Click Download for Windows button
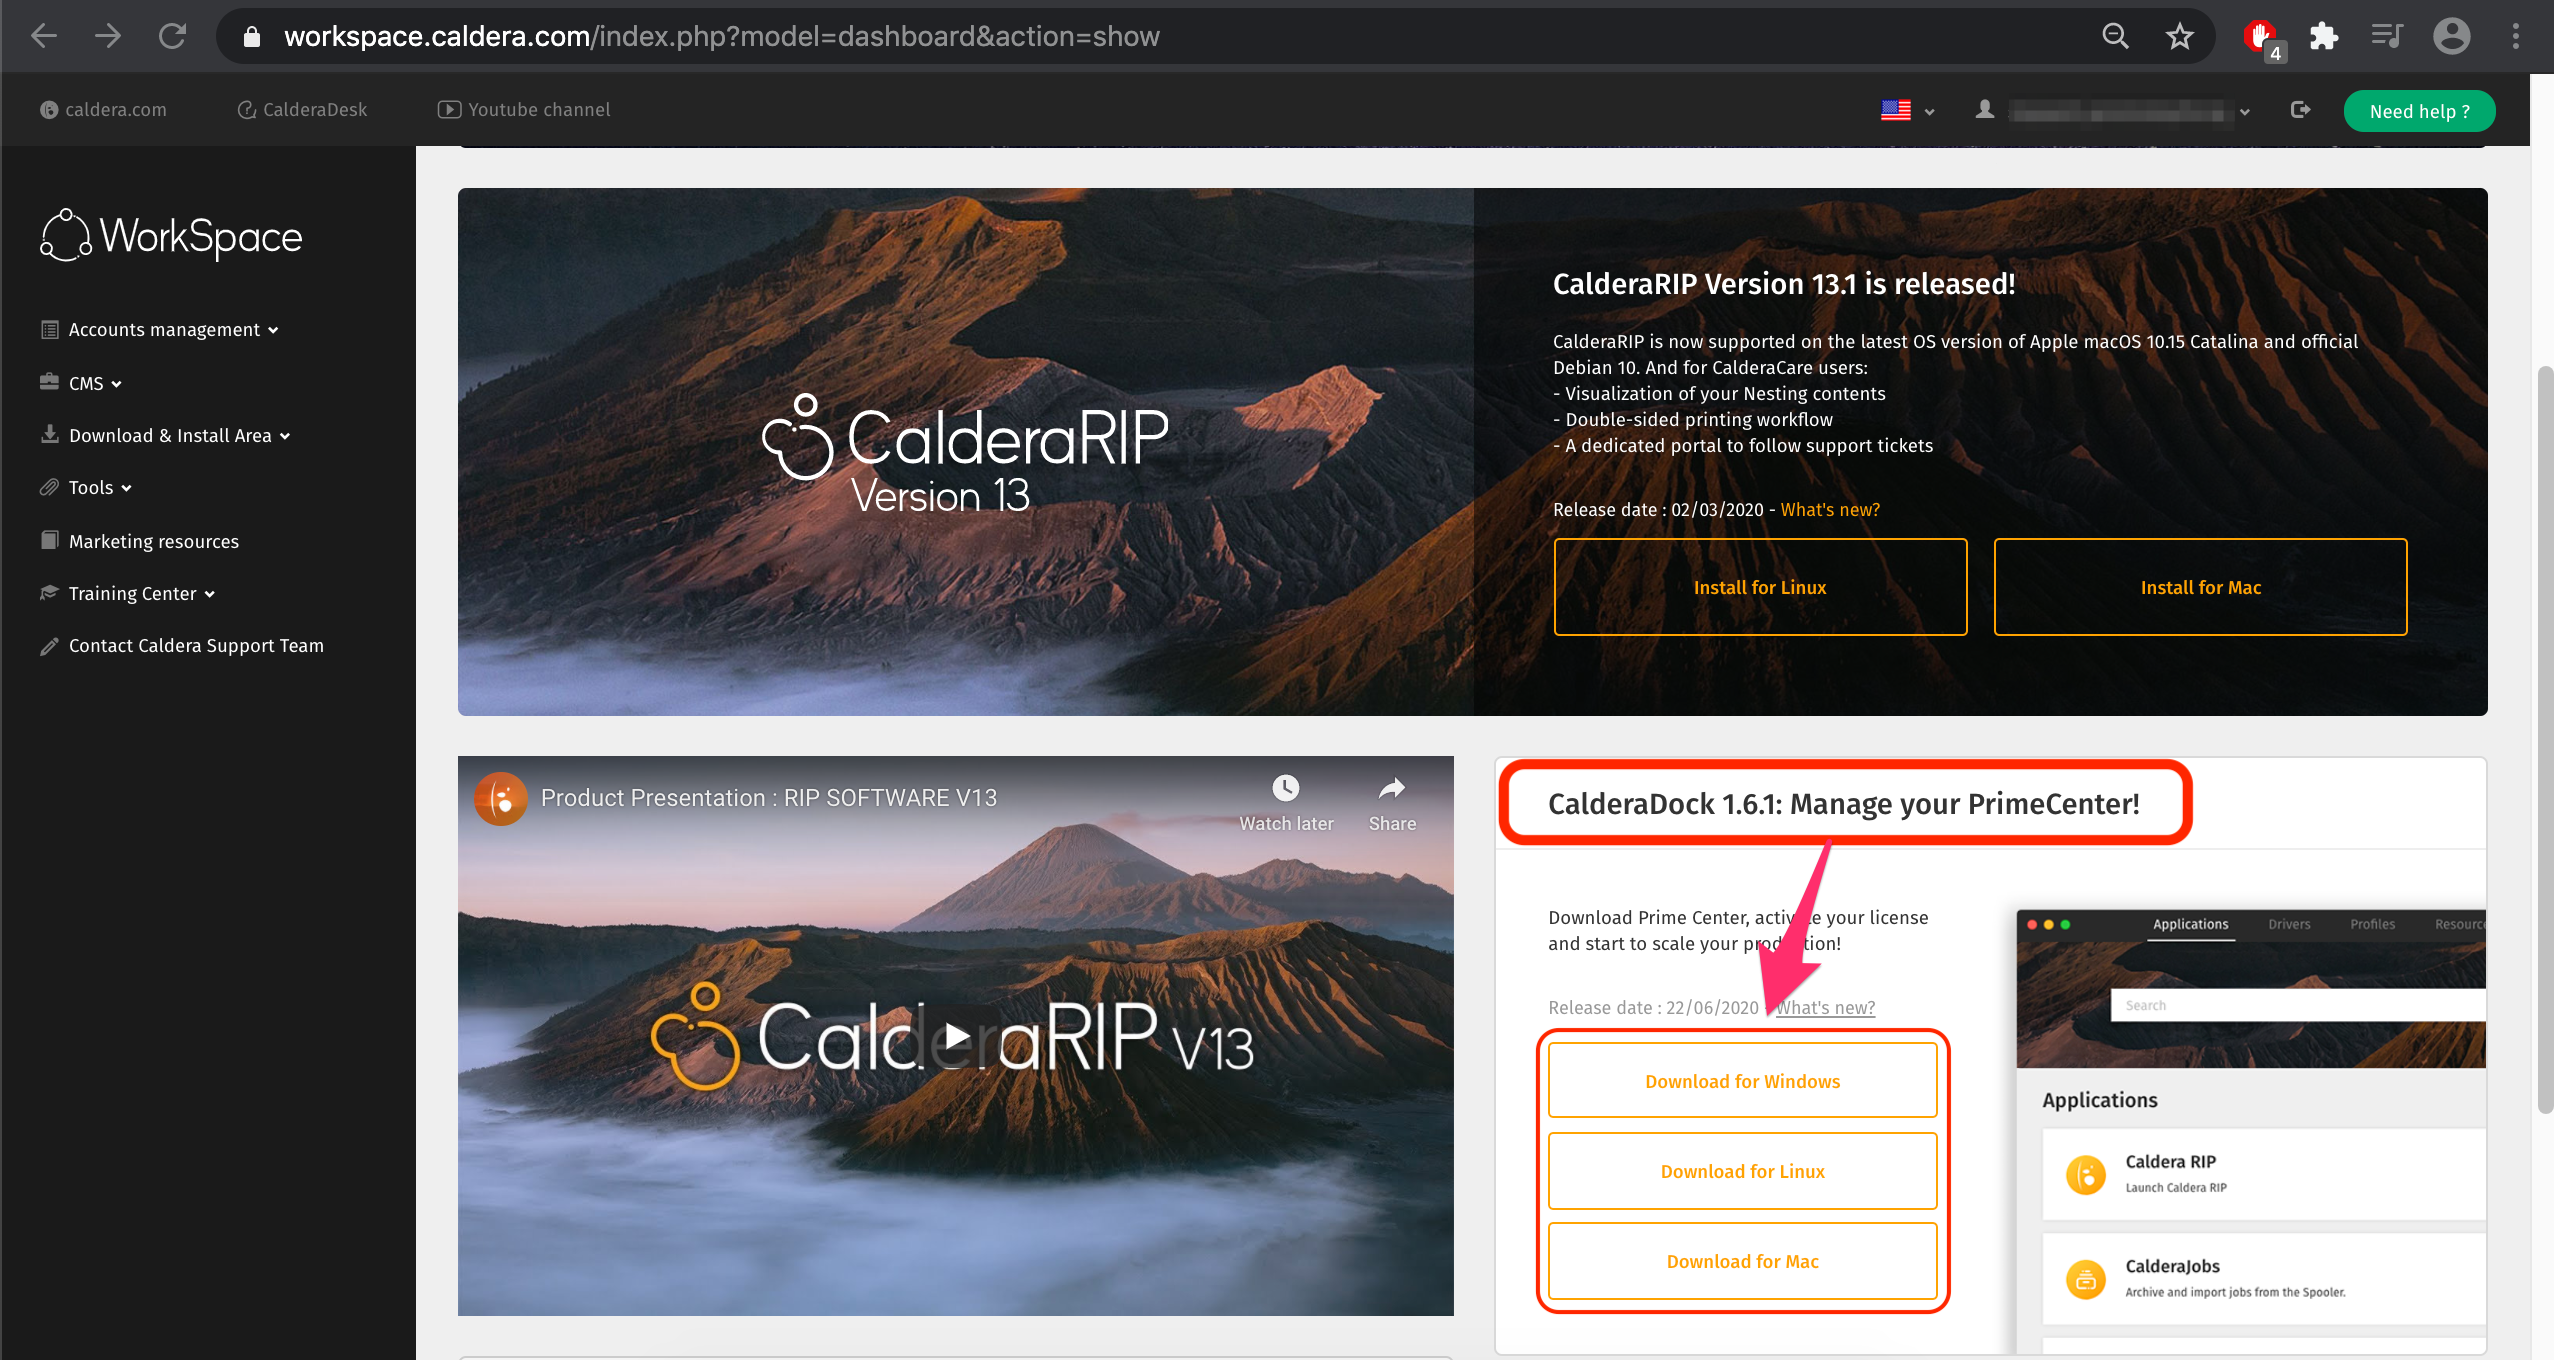The image size is (2554, 1360). pyautogui.click(x=1741, y=1081)
